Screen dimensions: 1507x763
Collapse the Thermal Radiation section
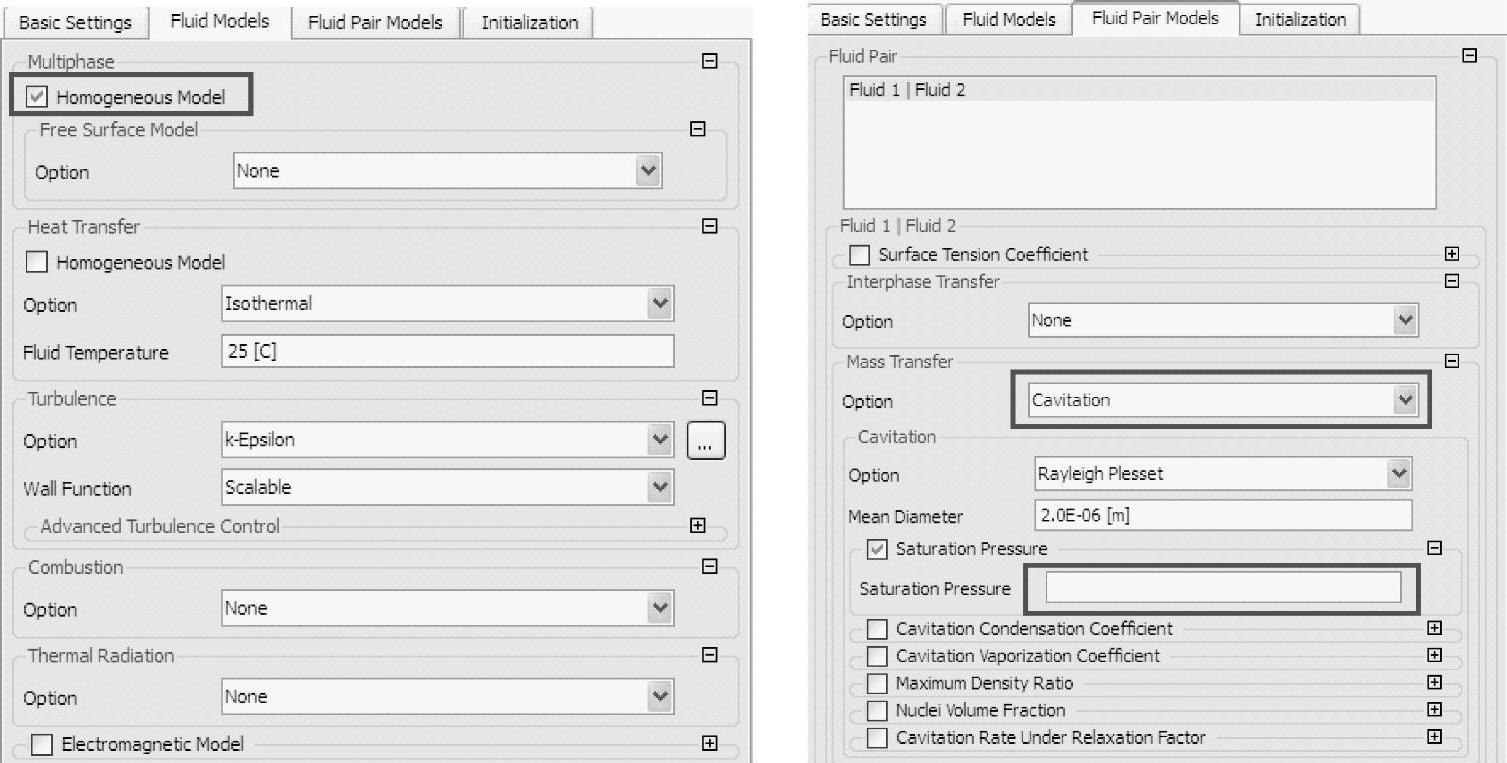710,656
